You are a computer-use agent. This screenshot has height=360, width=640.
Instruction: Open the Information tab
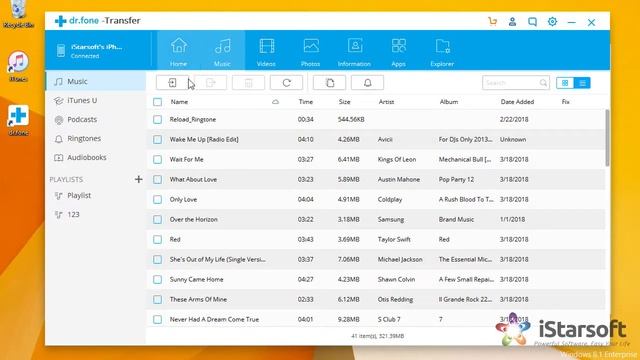coord(354,52)
